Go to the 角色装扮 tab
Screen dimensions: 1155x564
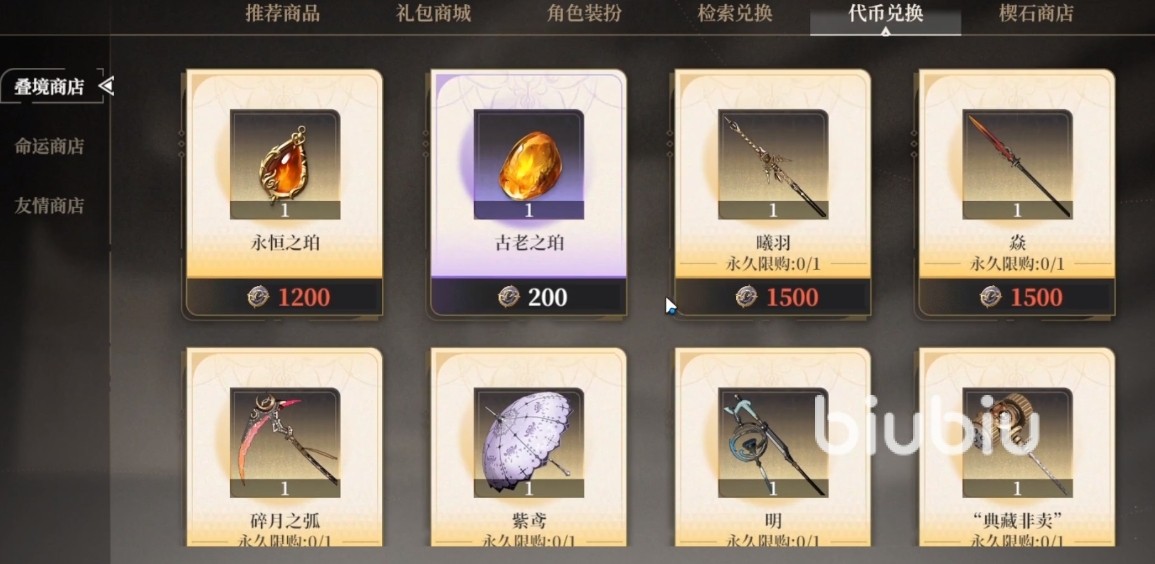(584, 13)
